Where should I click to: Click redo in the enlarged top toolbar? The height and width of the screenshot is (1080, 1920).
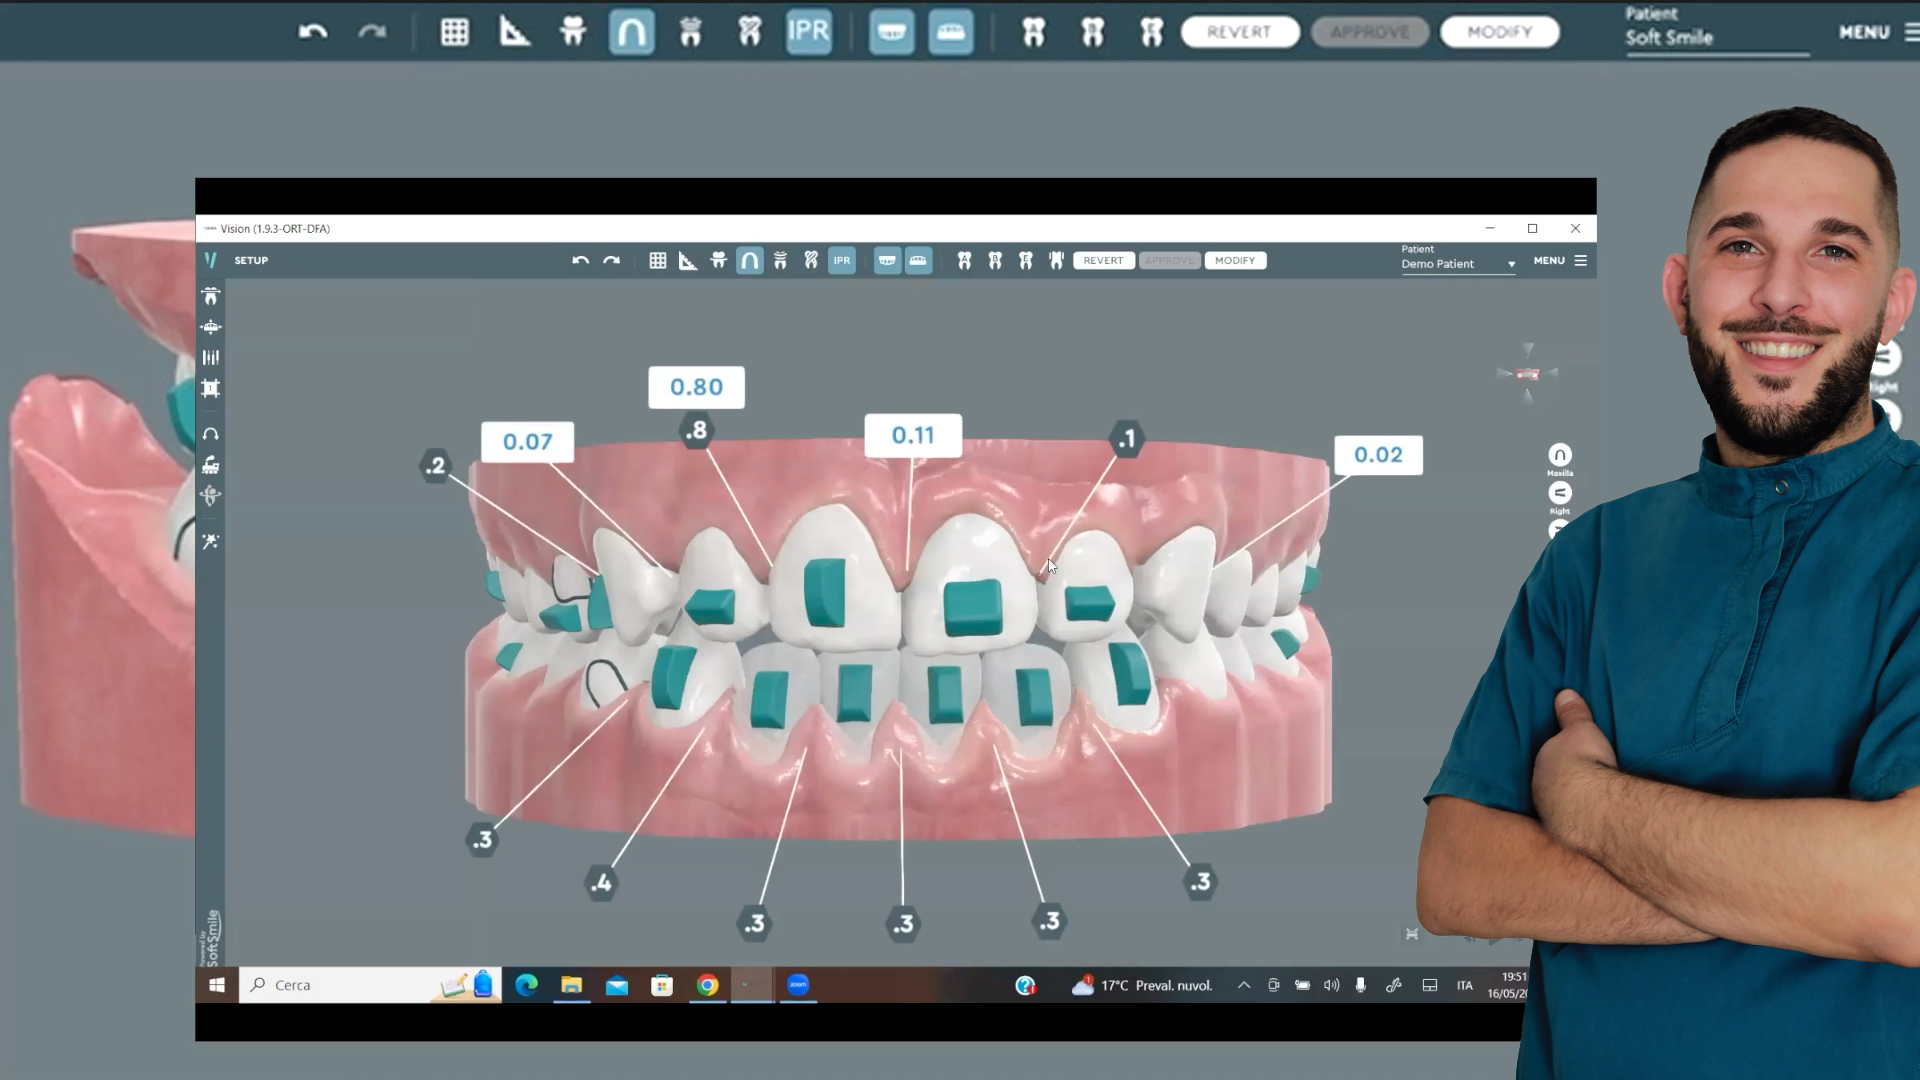coord(372,32)
